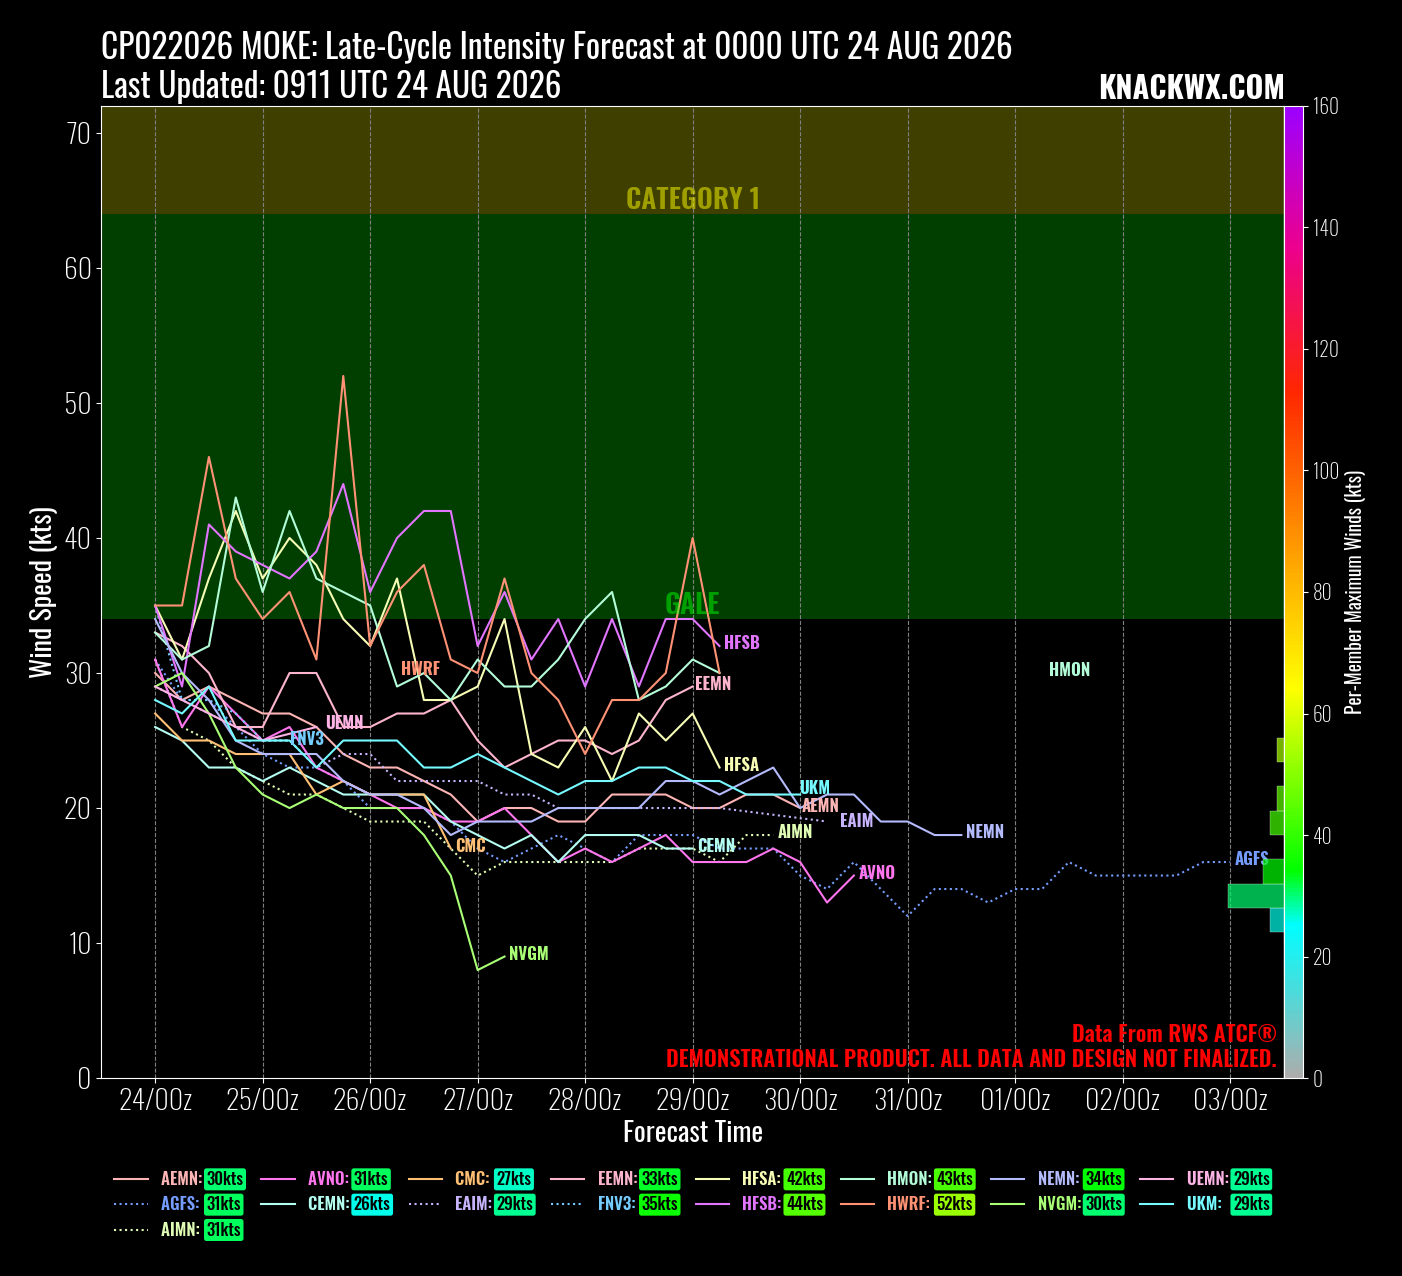Select the 35kts badge beside FNV3 in legend
This screenshot has width=1402, height=1276.
pyautogui.click(x=660, y=1204)
